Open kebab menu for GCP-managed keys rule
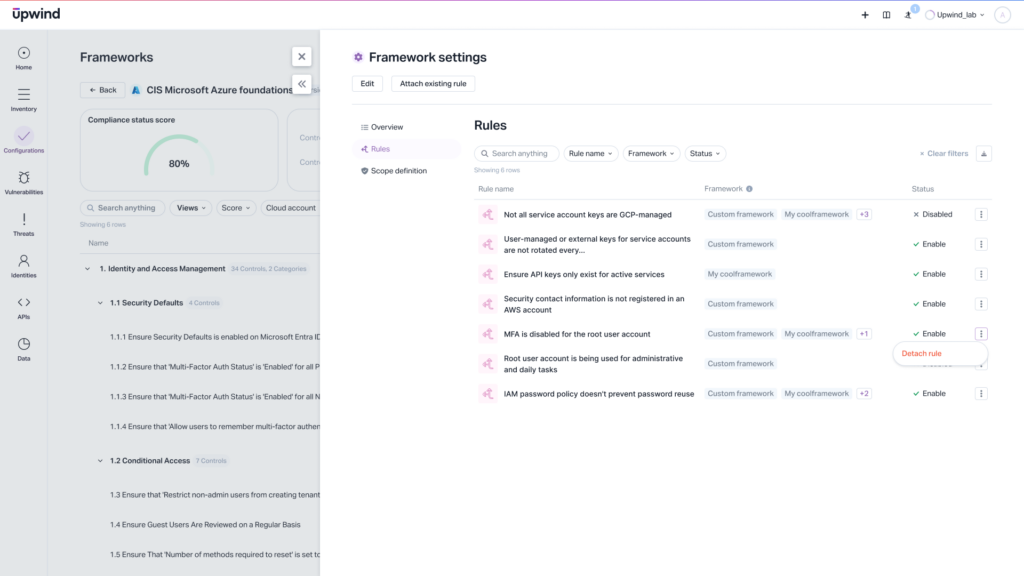Image resolution: width=1024 pixels, height=576 pixels. (x=981, y=214)
